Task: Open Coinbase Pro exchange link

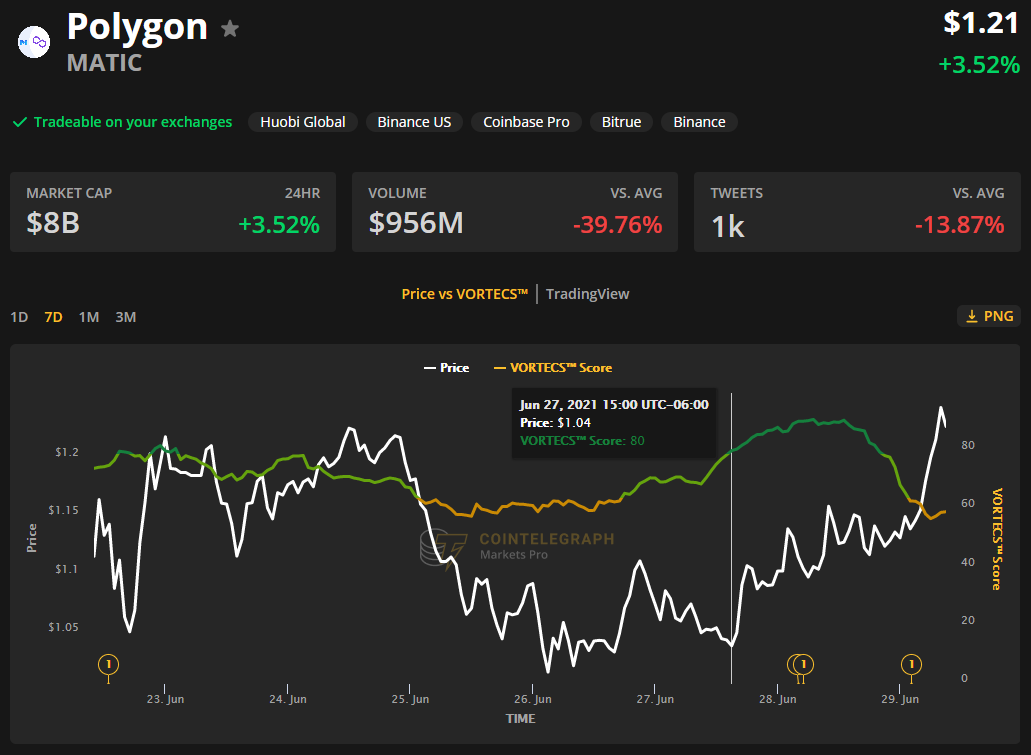Action: click(x=526, y=122)
